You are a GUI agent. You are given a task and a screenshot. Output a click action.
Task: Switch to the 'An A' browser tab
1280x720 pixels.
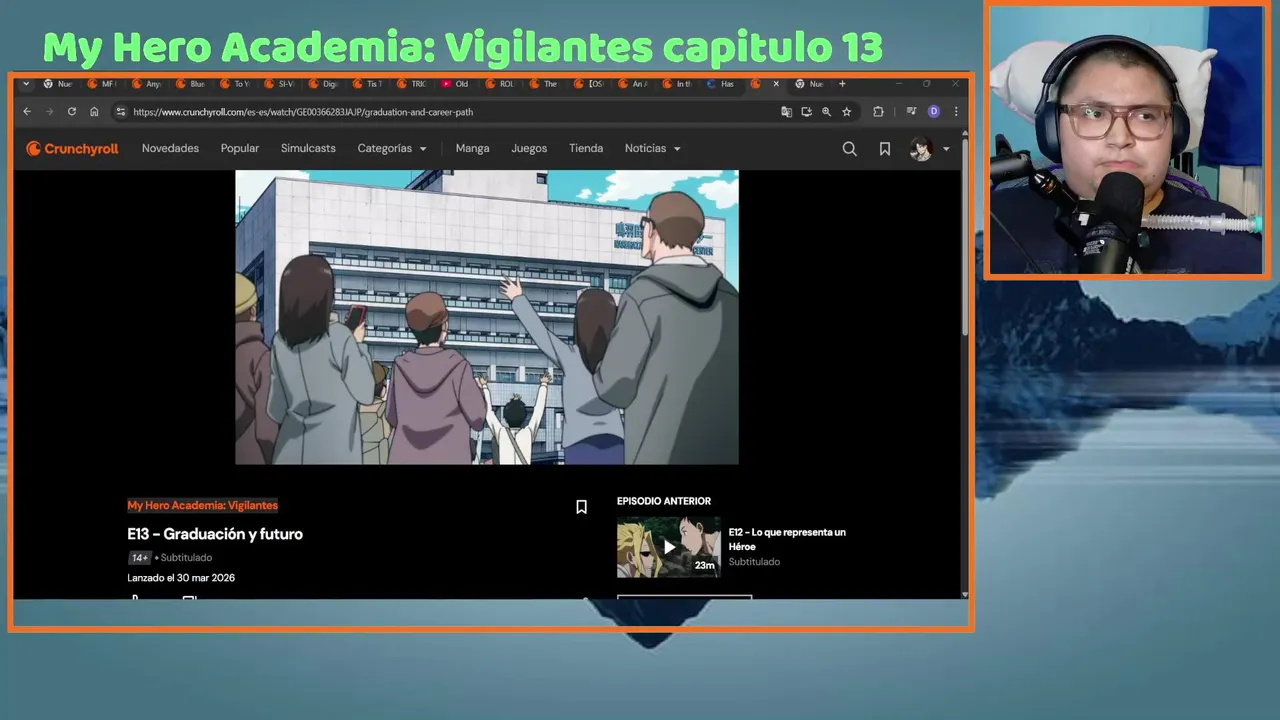click(x=632, y=84)
